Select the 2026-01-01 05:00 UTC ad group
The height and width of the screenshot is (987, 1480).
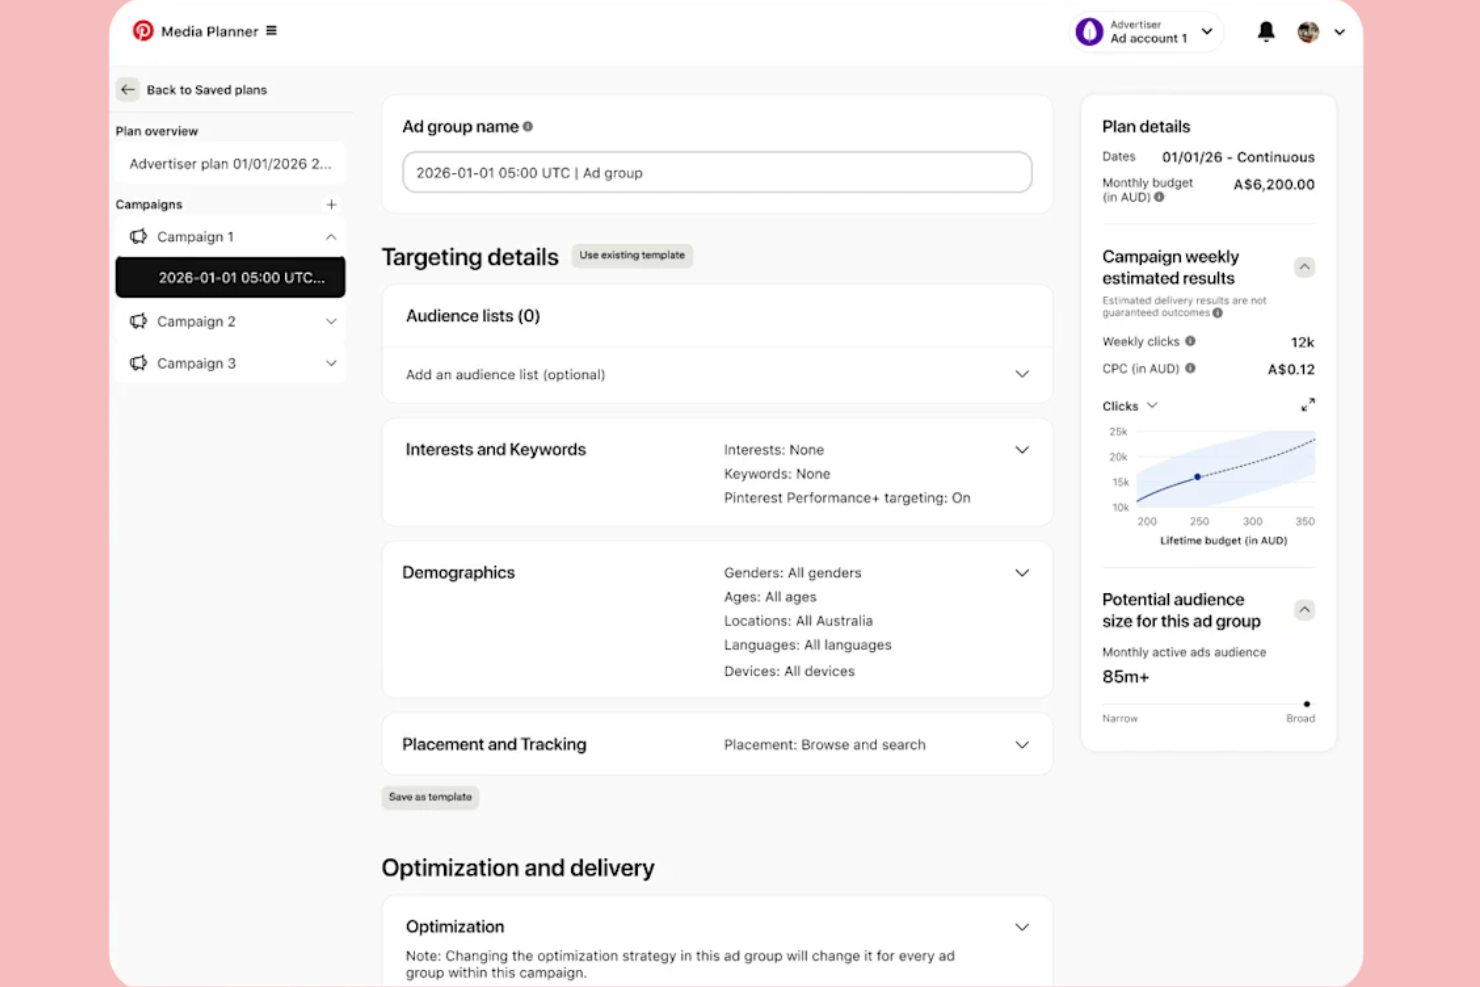pyautogui.click(x=231, y=277)
